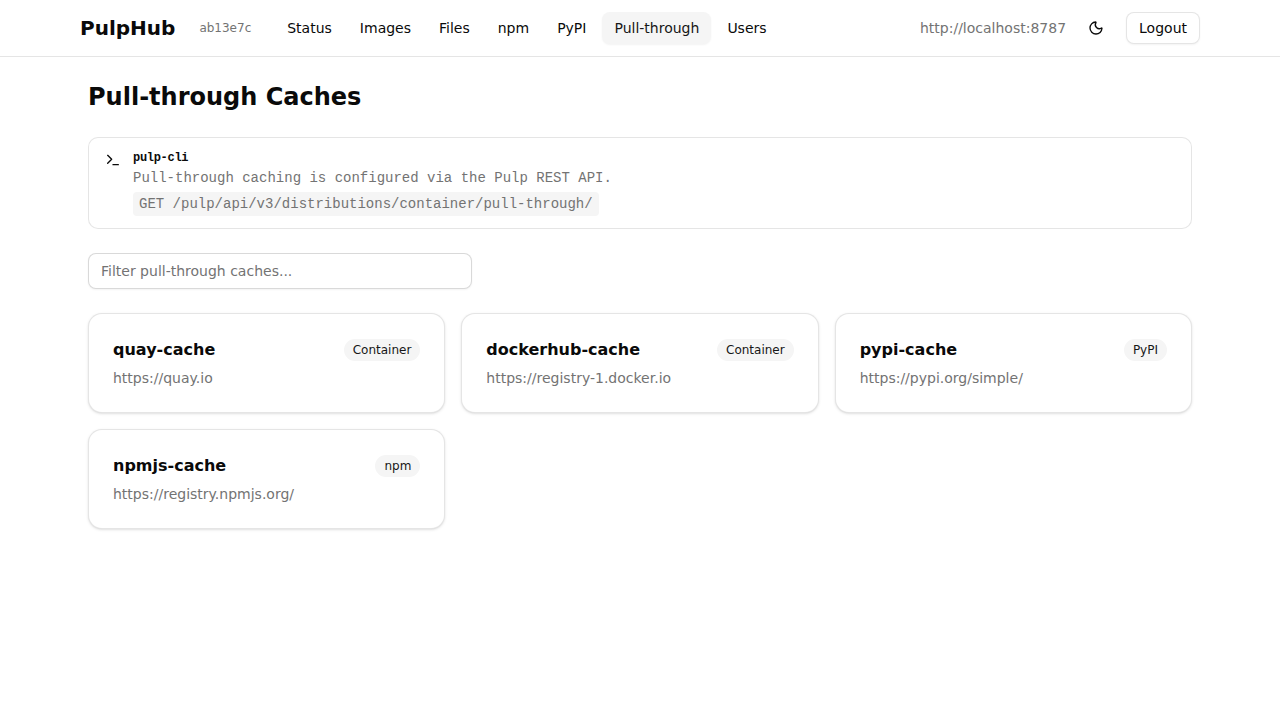Click the PyPI badge on pypi-cache card
Image resolution: width=1280 pixels, height=720 pixels.
tap(1145, 349)
